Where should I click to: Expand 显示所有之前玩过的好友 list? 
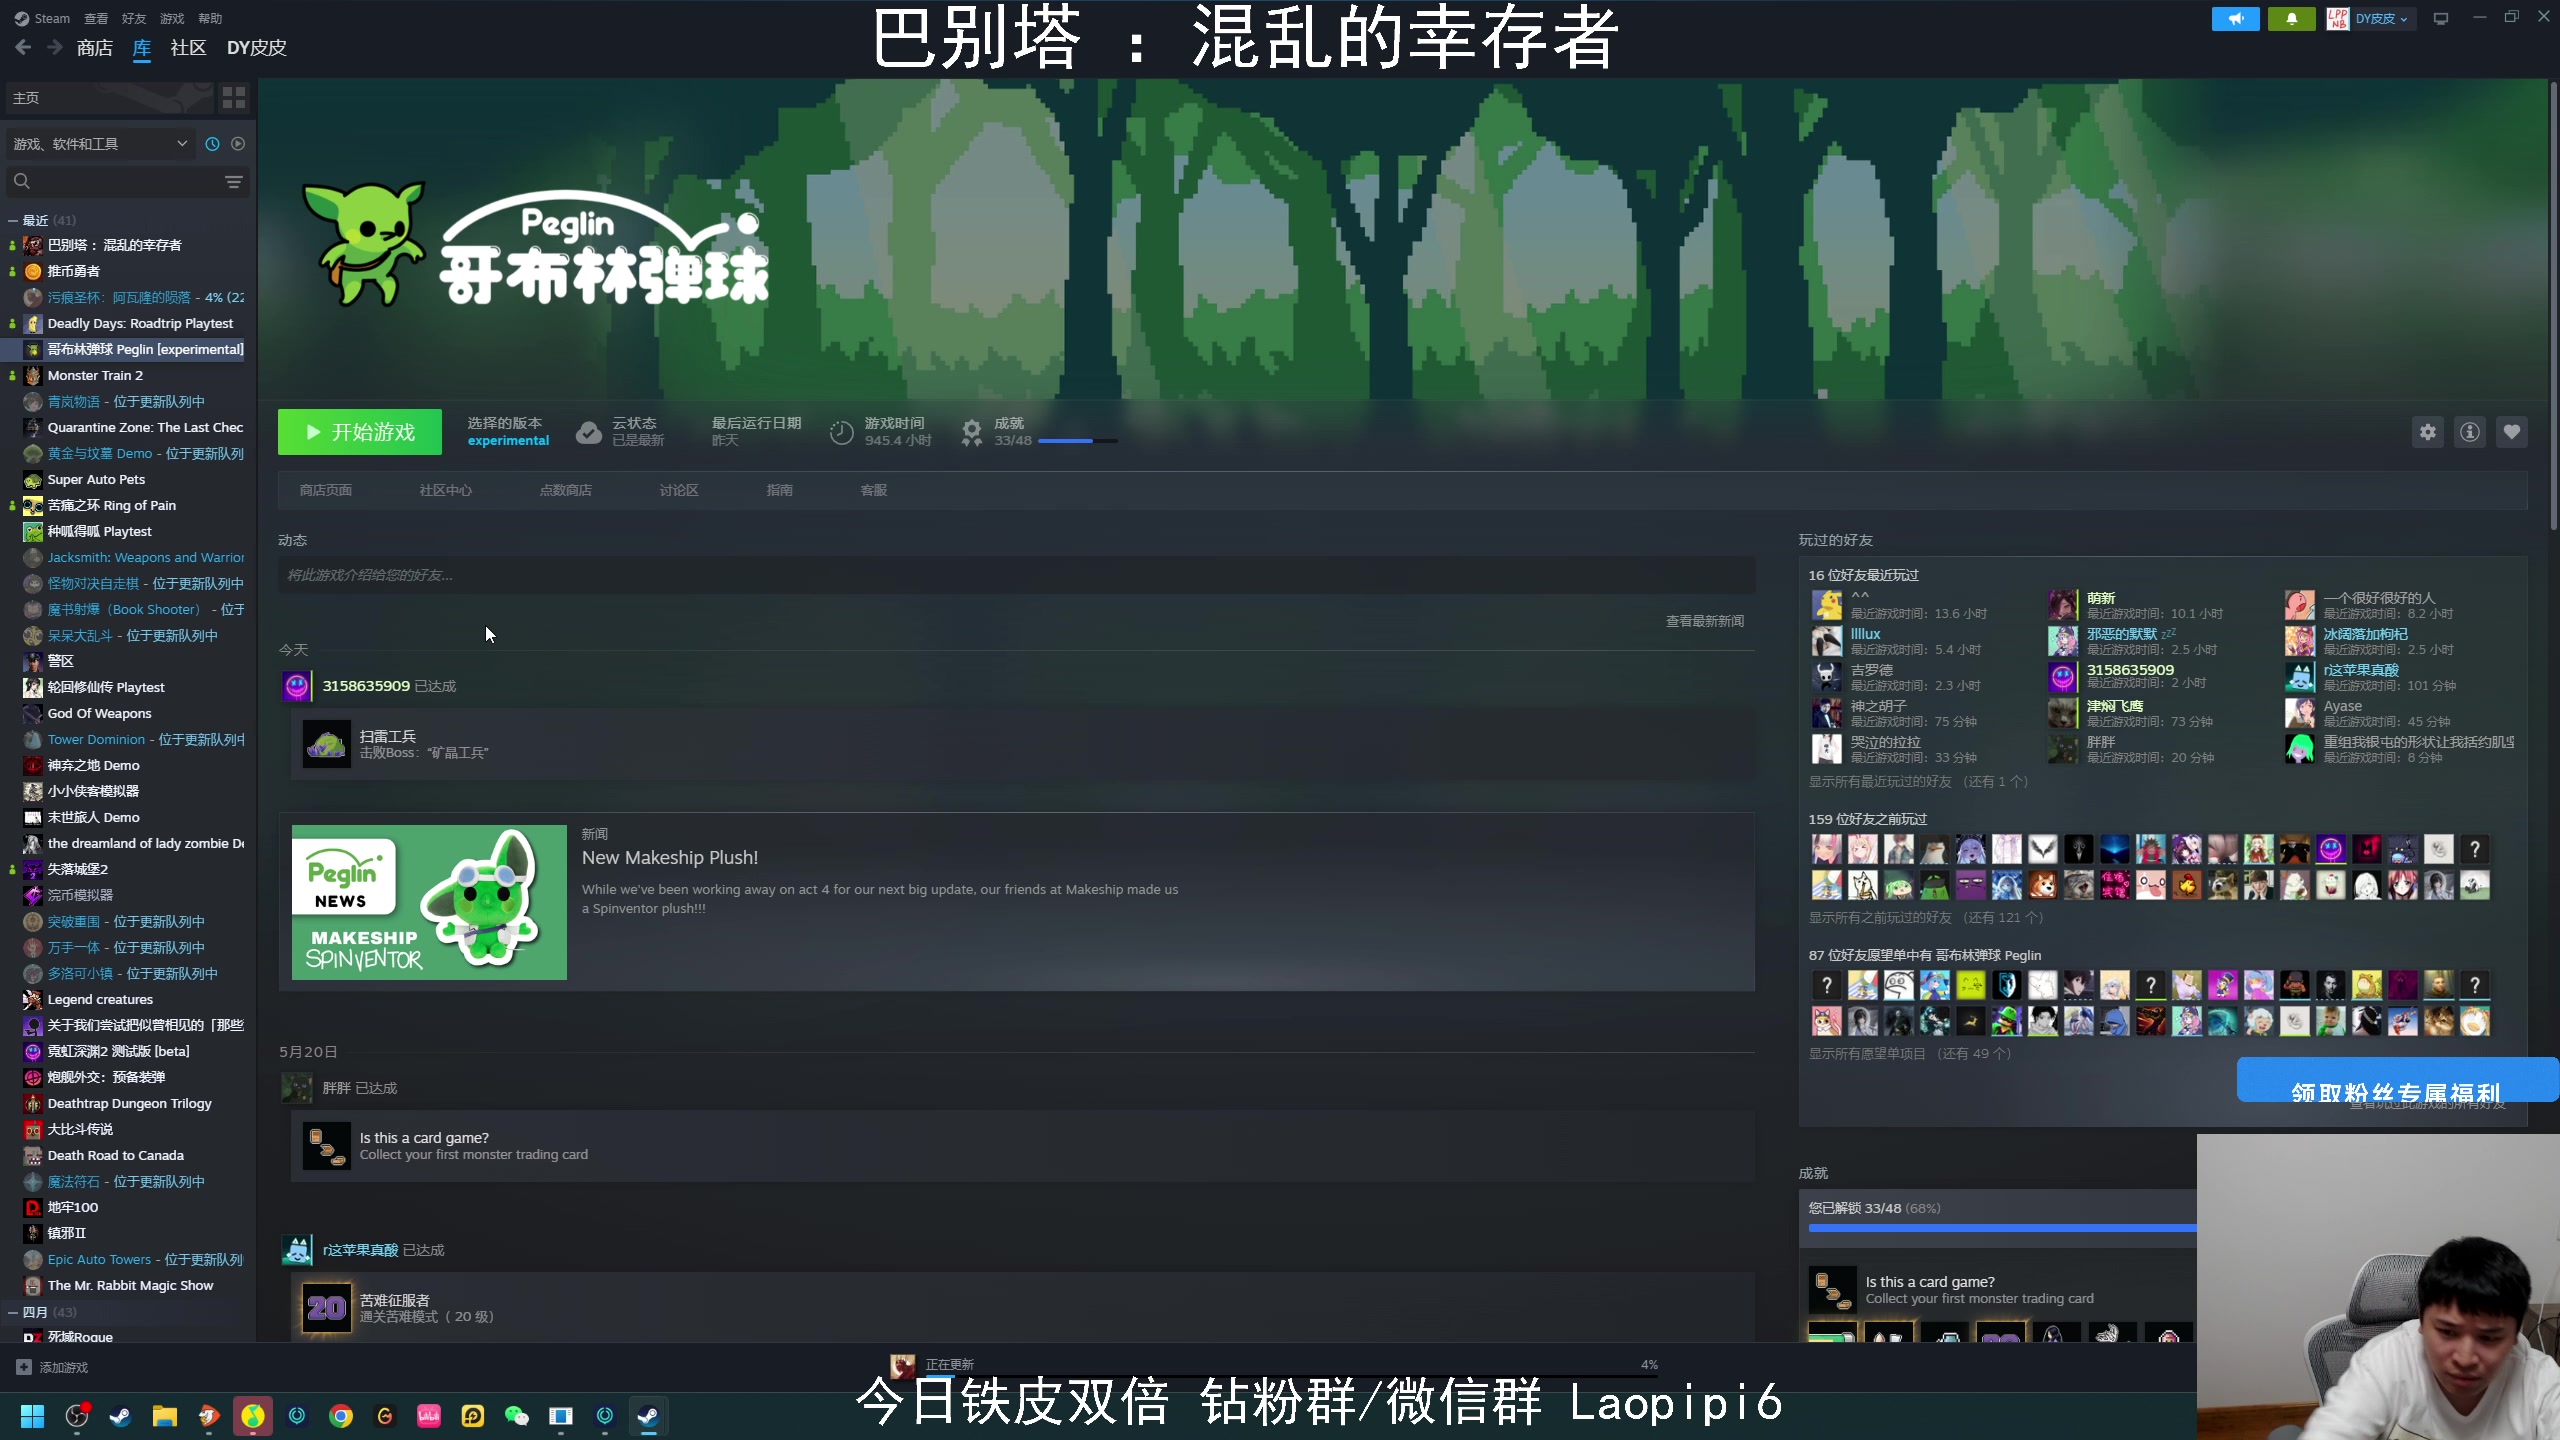click(1925, 917)
